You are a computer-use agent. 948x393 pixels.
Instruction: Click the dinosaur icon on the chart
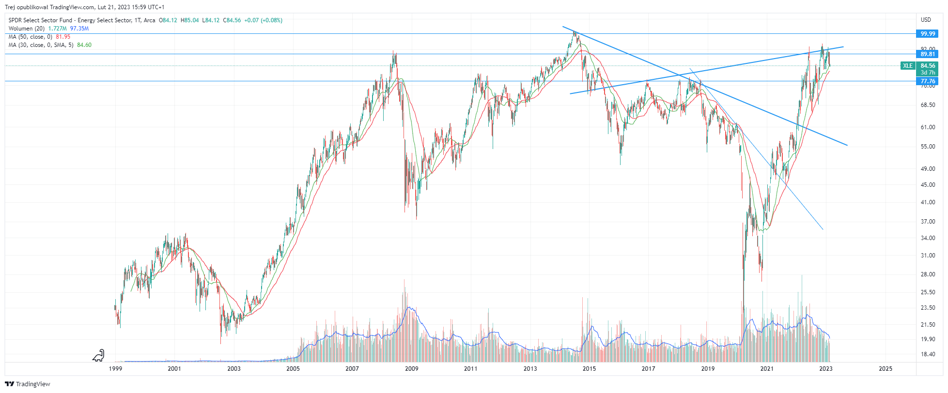click(x=99, y=356)
